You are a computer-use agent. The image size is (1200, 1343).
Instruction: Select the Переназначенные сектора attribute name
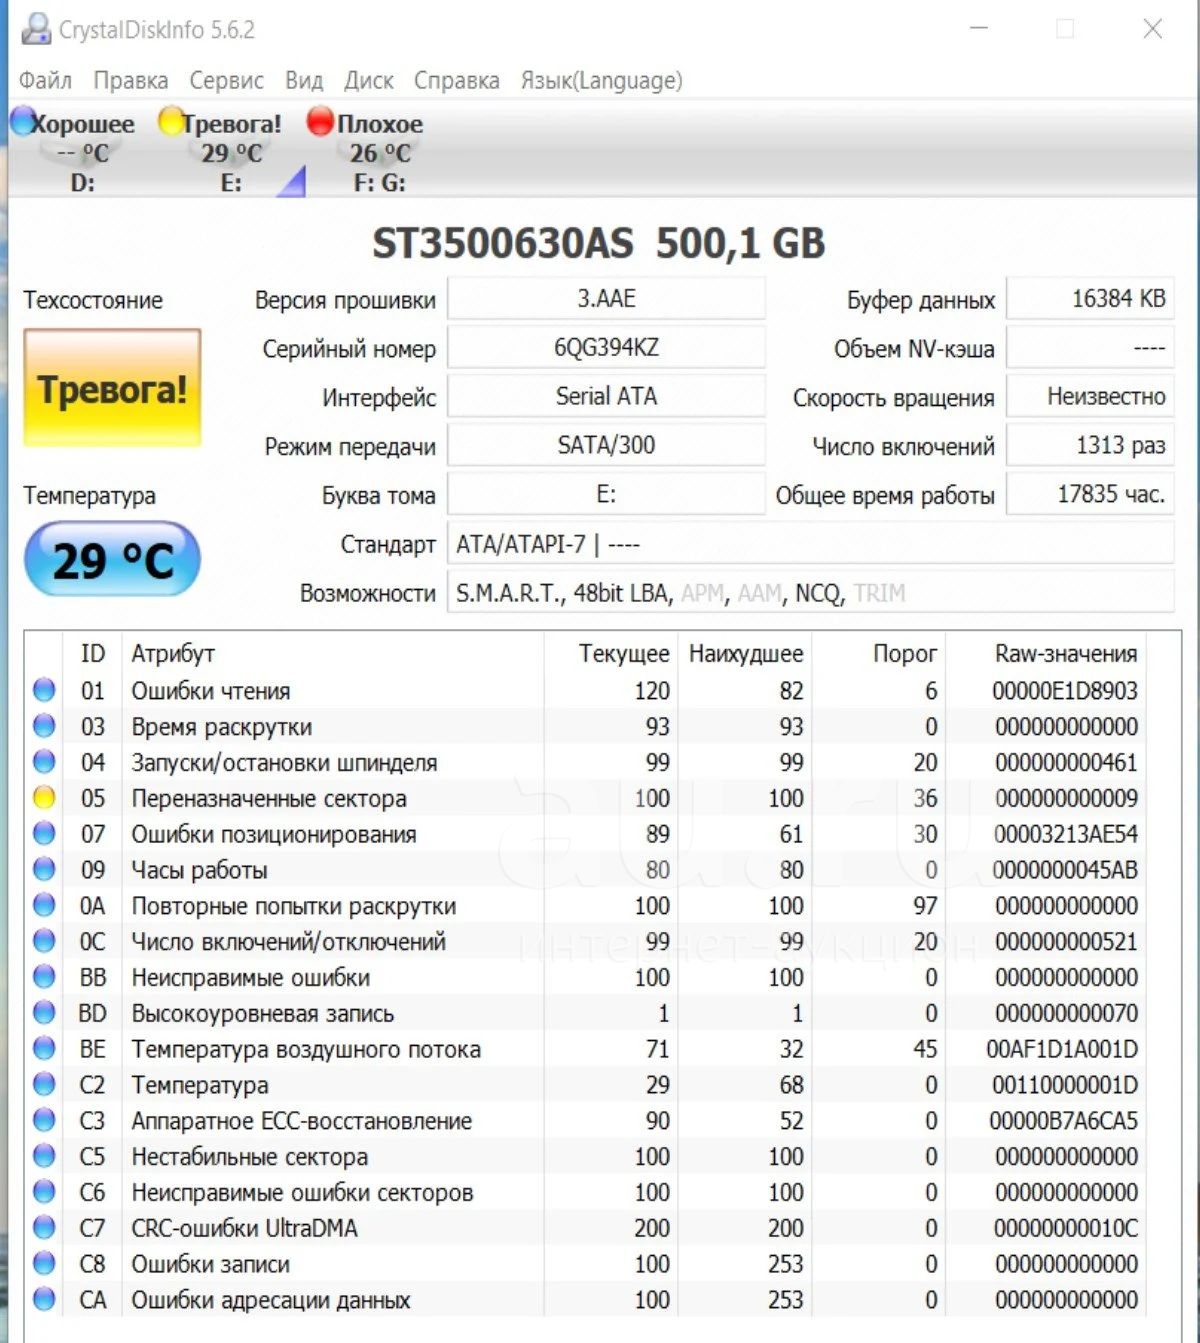pos(269,798)
